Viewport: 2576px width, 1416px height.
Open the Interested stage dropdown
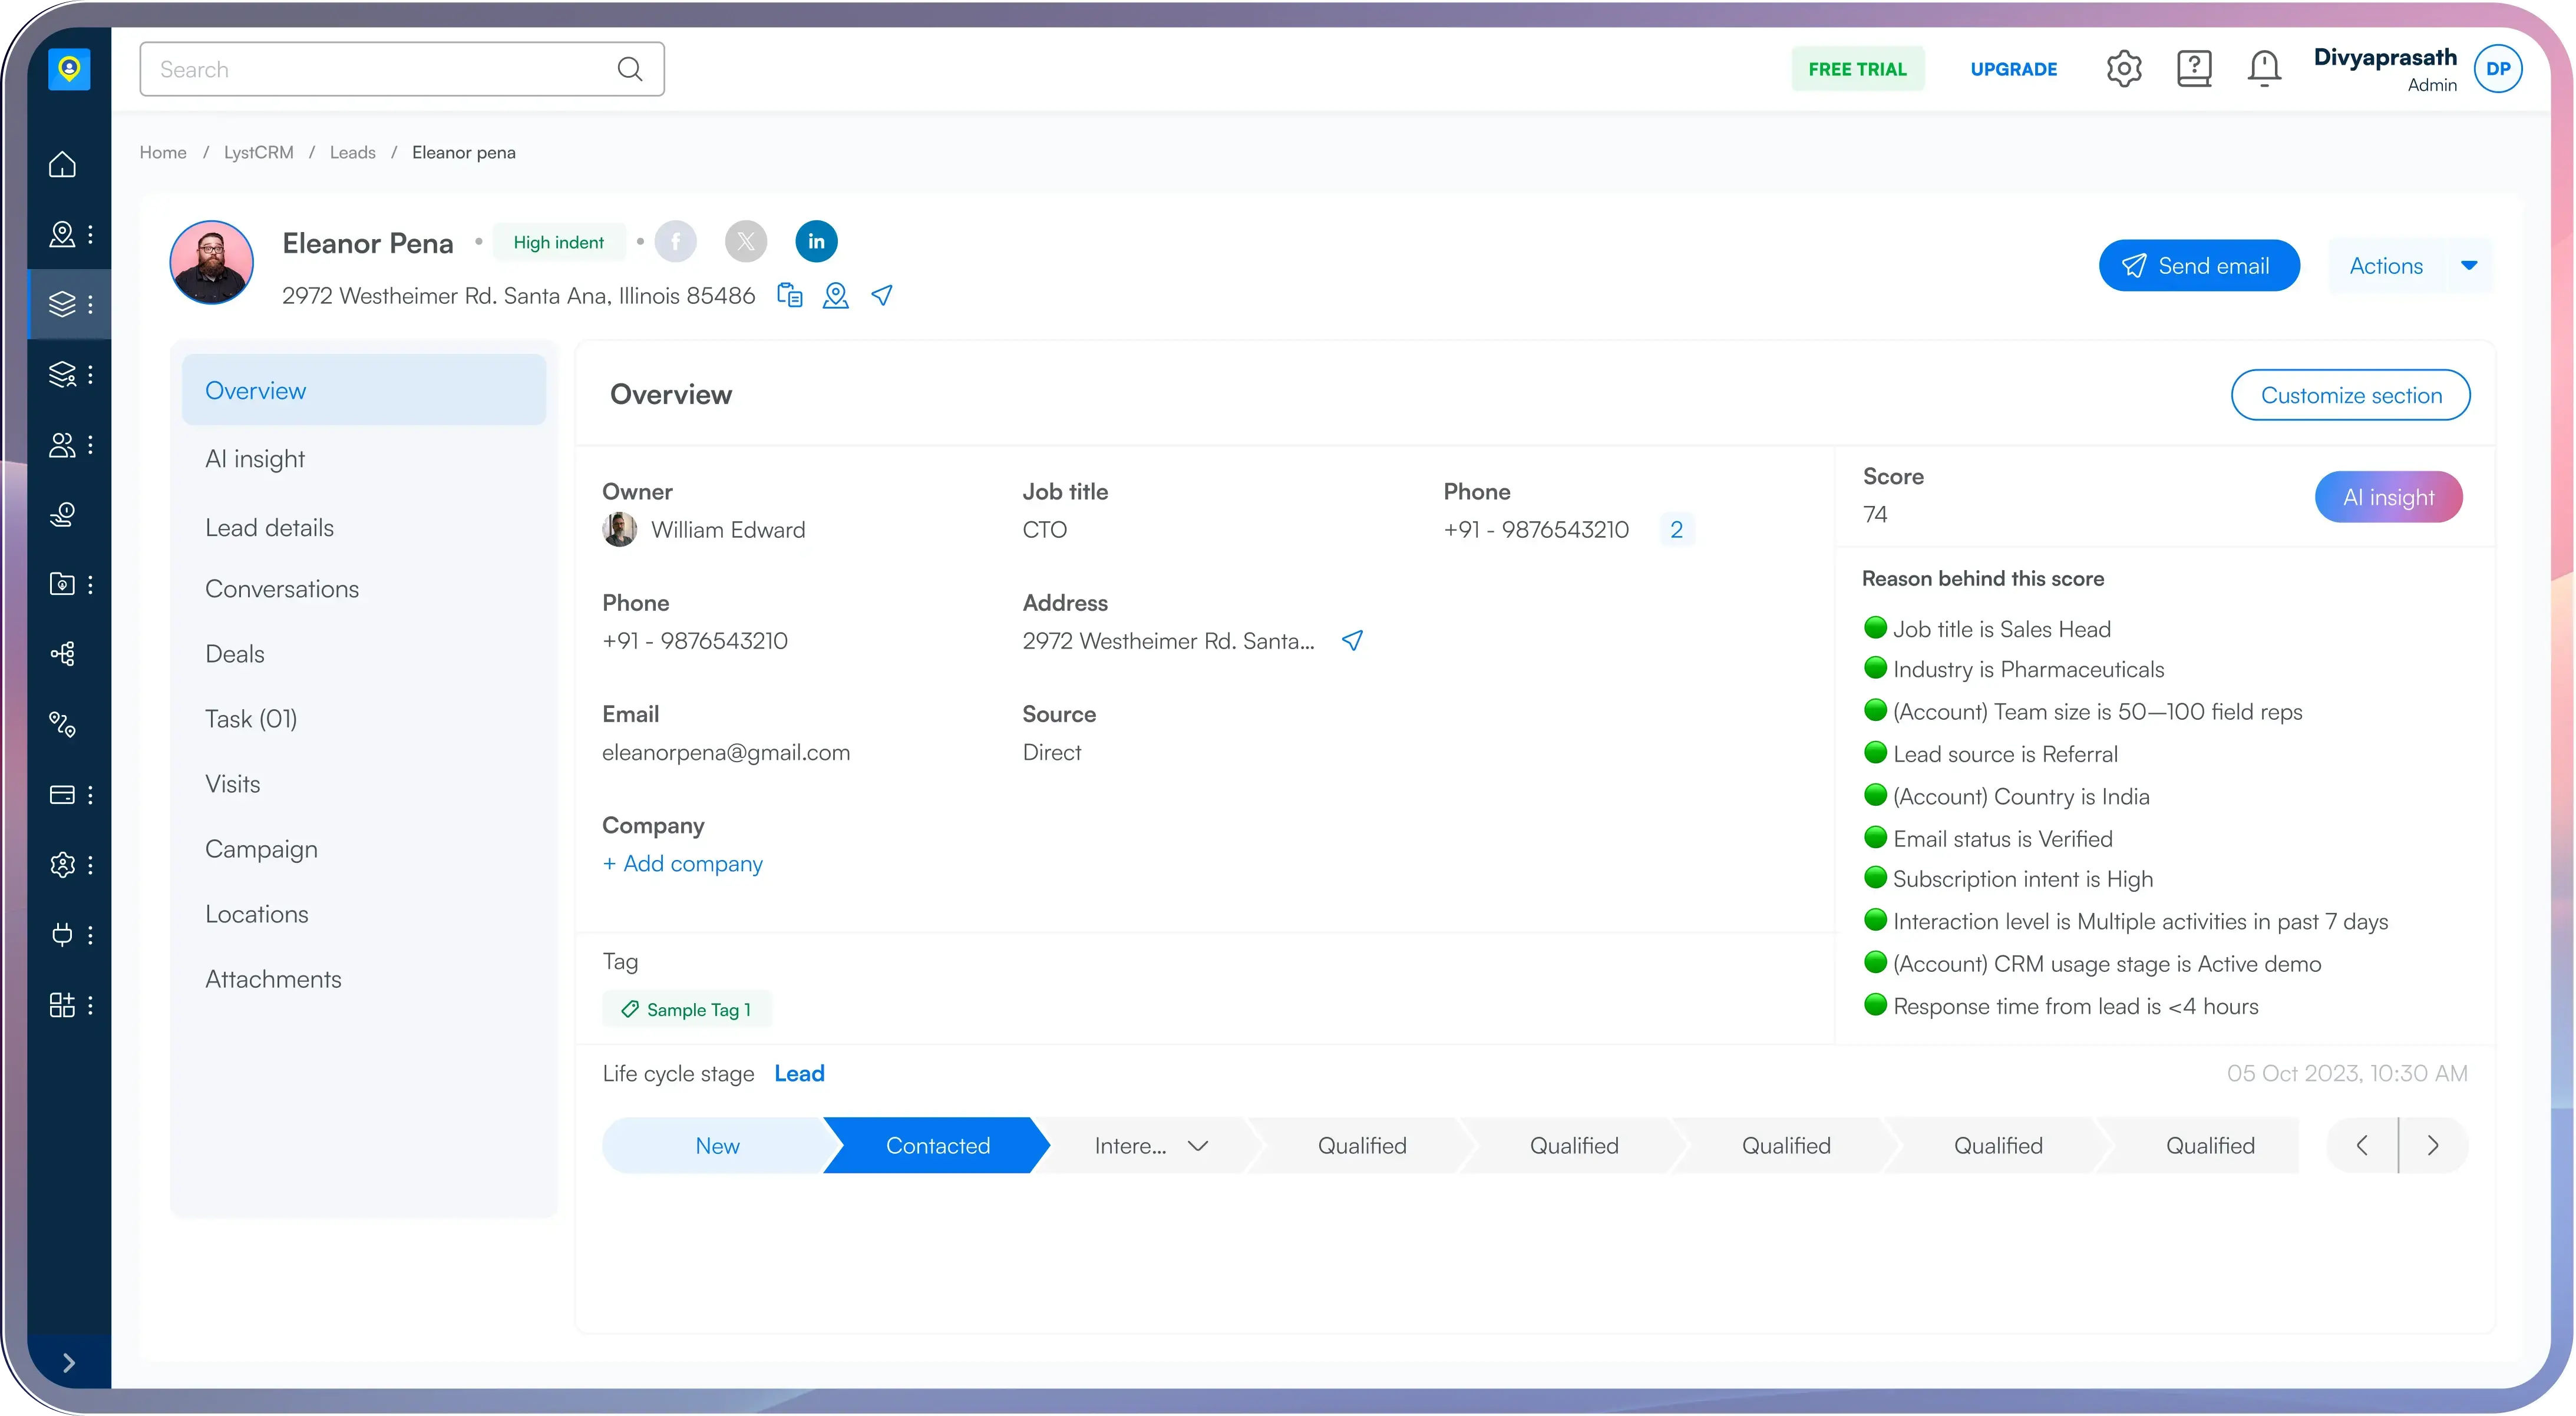[1197, 1146]
